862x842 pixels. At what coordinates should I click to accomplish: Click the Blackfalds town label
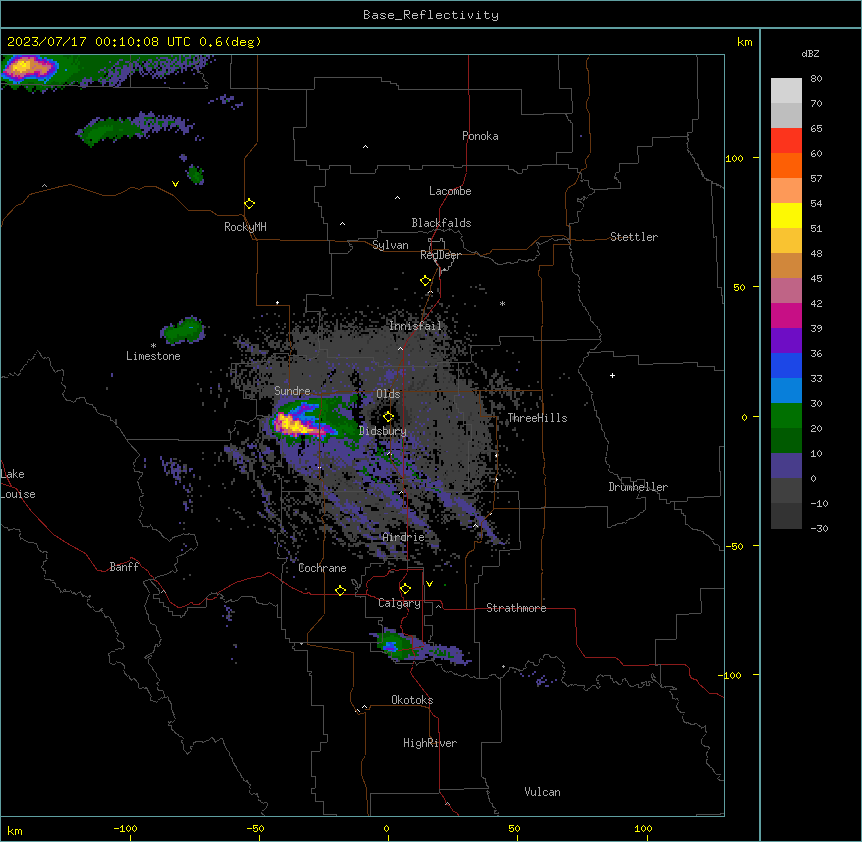[x=441, y=223]
